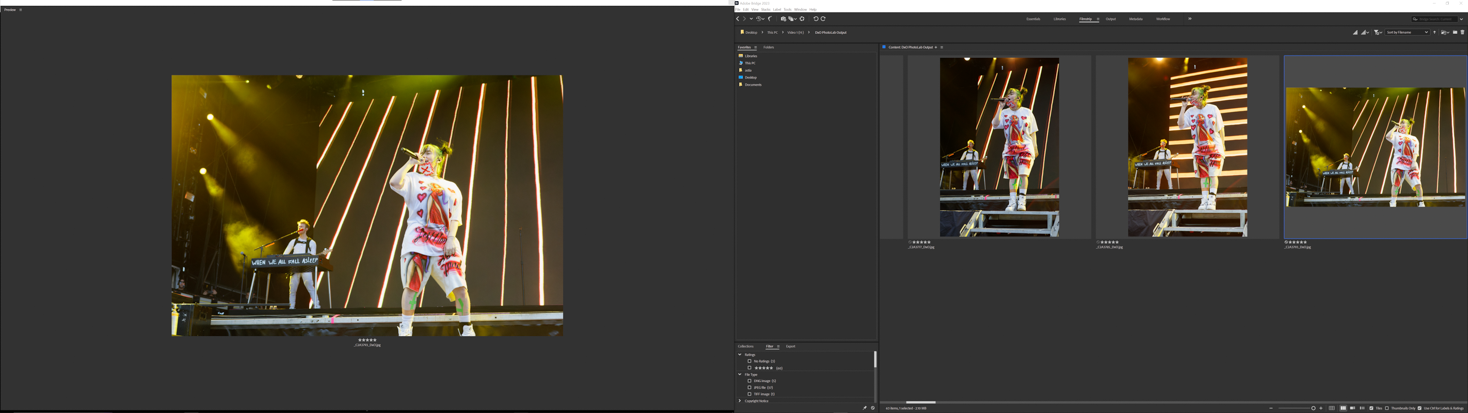Open the Edit menu
The image size is (1468, 413).
click(746, 9)
